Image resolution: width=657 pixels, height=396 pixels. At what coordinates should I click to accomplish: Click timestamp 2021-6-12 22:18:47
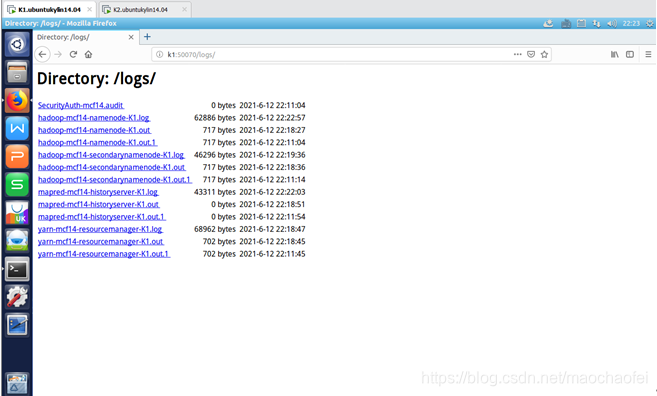tap(272, 229)
